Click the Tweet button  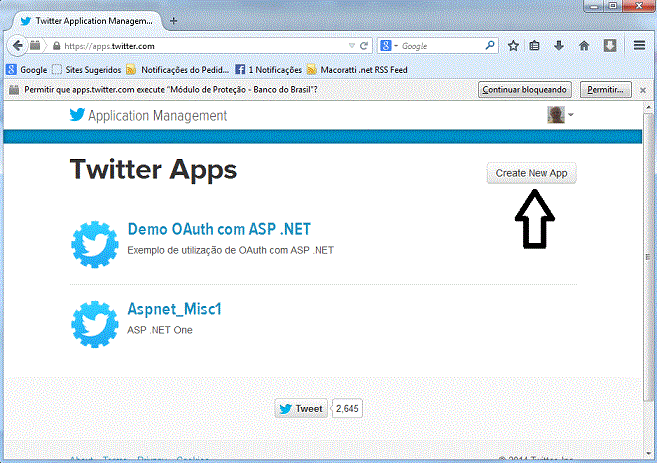point(301,409)
